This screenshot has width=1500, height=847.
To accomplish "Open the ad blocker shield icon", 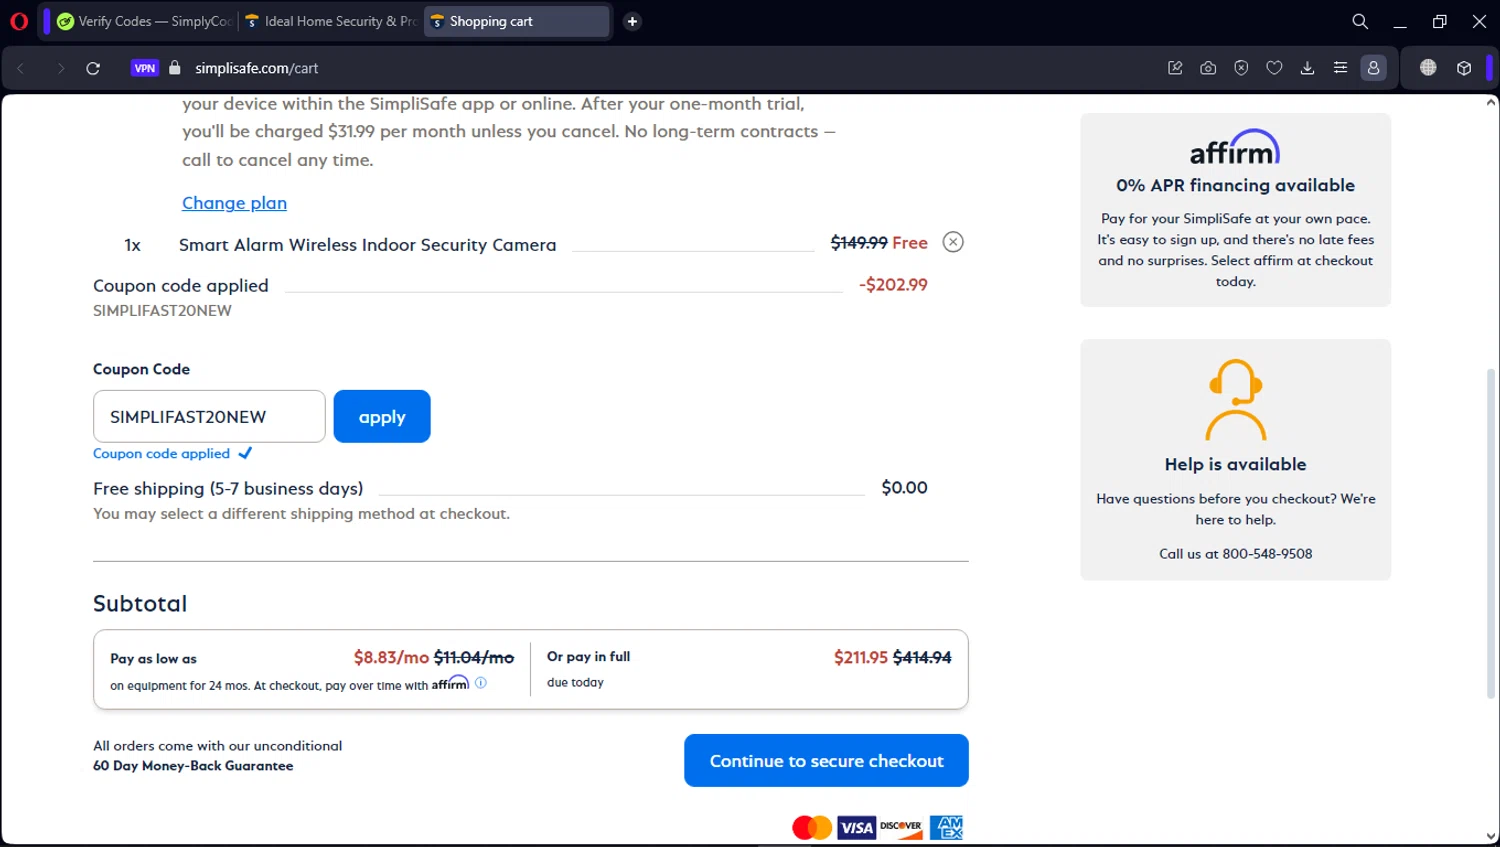I will click(x=1241, y=68).
